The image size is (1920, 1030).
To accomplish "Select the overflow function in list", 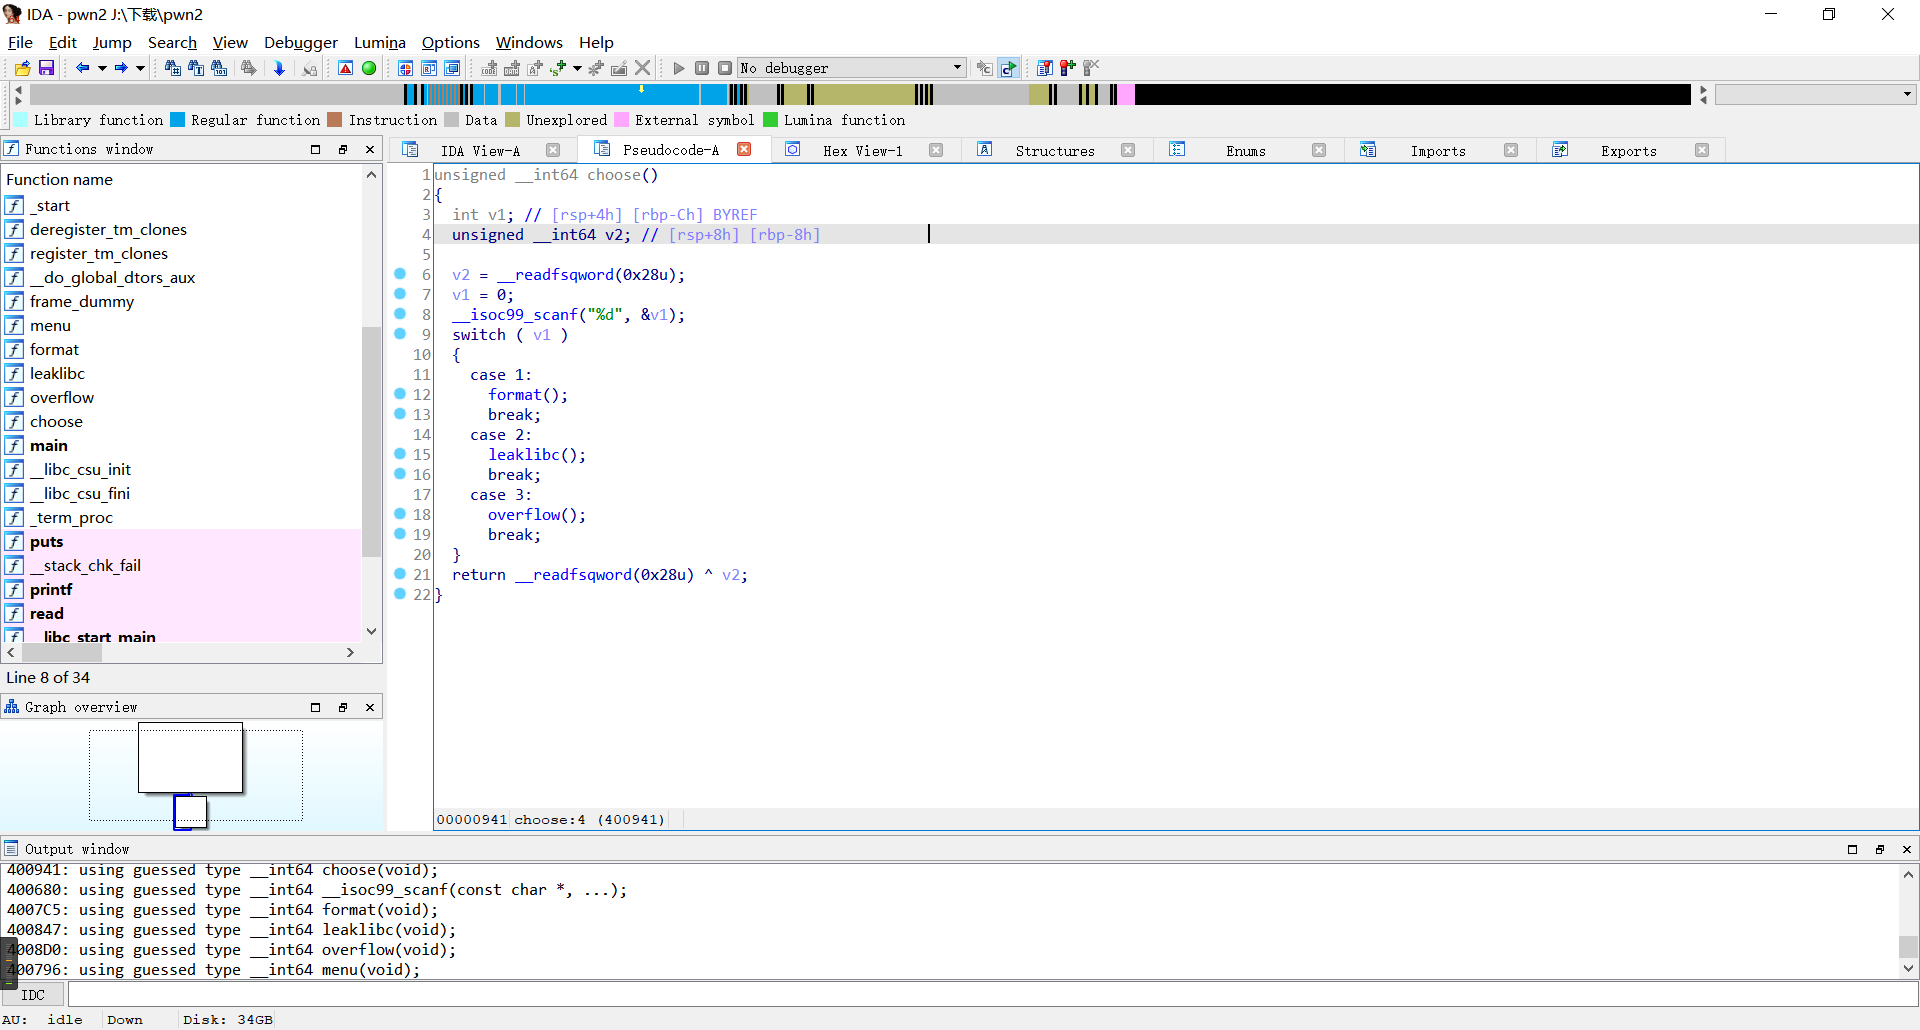I will (62, 397).
